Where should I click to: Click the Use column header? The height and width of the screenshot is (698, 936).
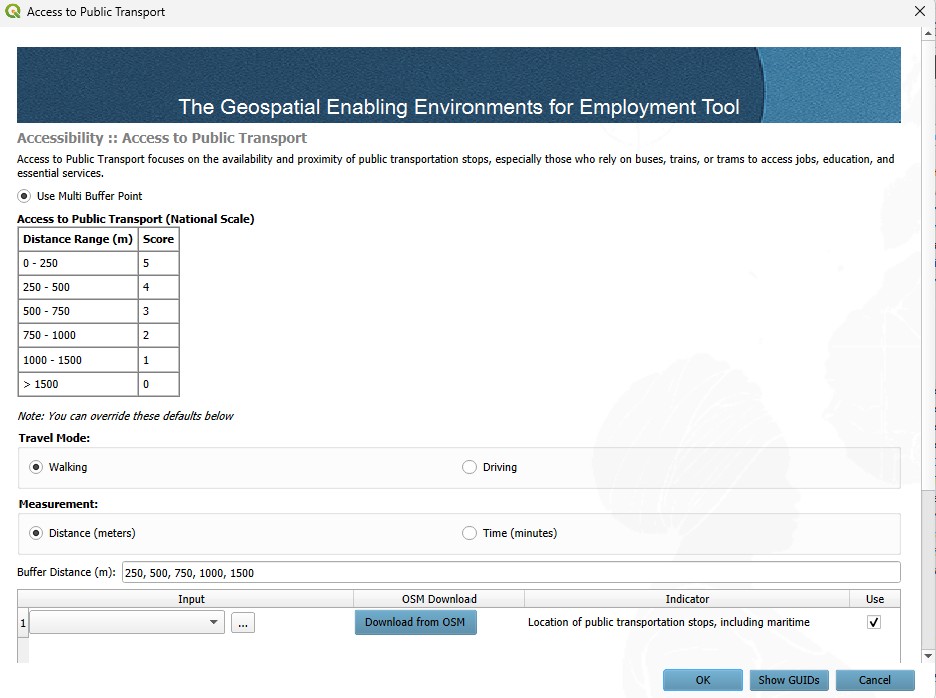875,599
